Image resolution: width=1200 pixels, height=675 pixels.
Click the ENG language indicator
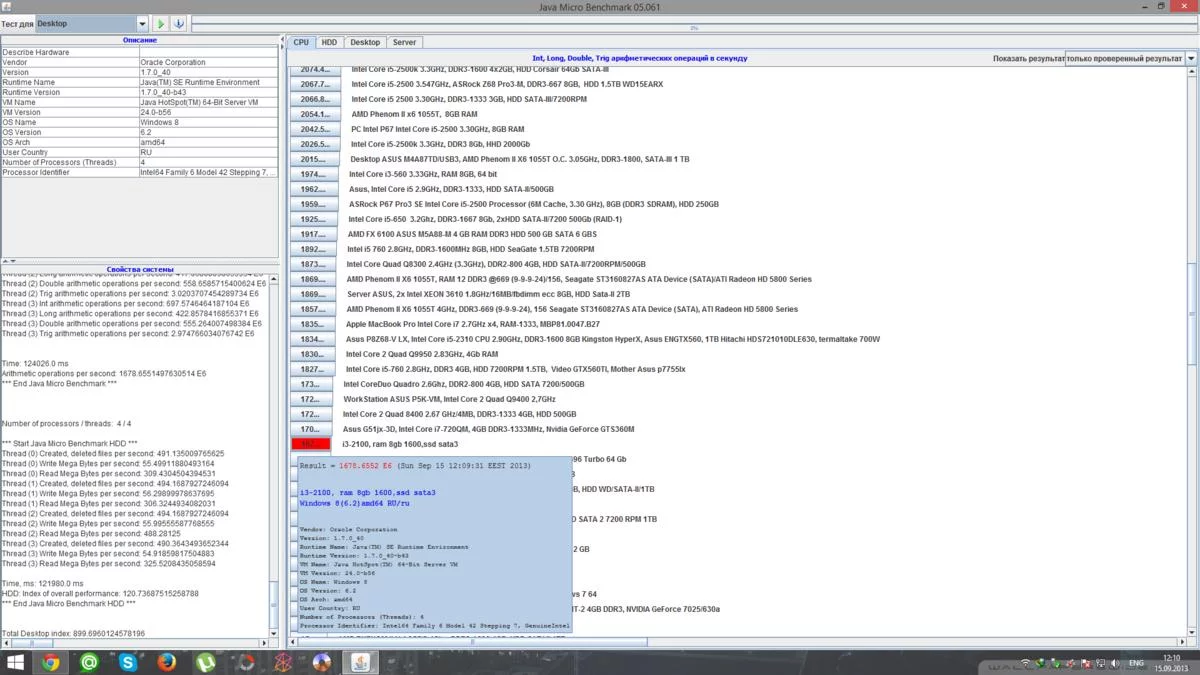(x=1137, y=663)
